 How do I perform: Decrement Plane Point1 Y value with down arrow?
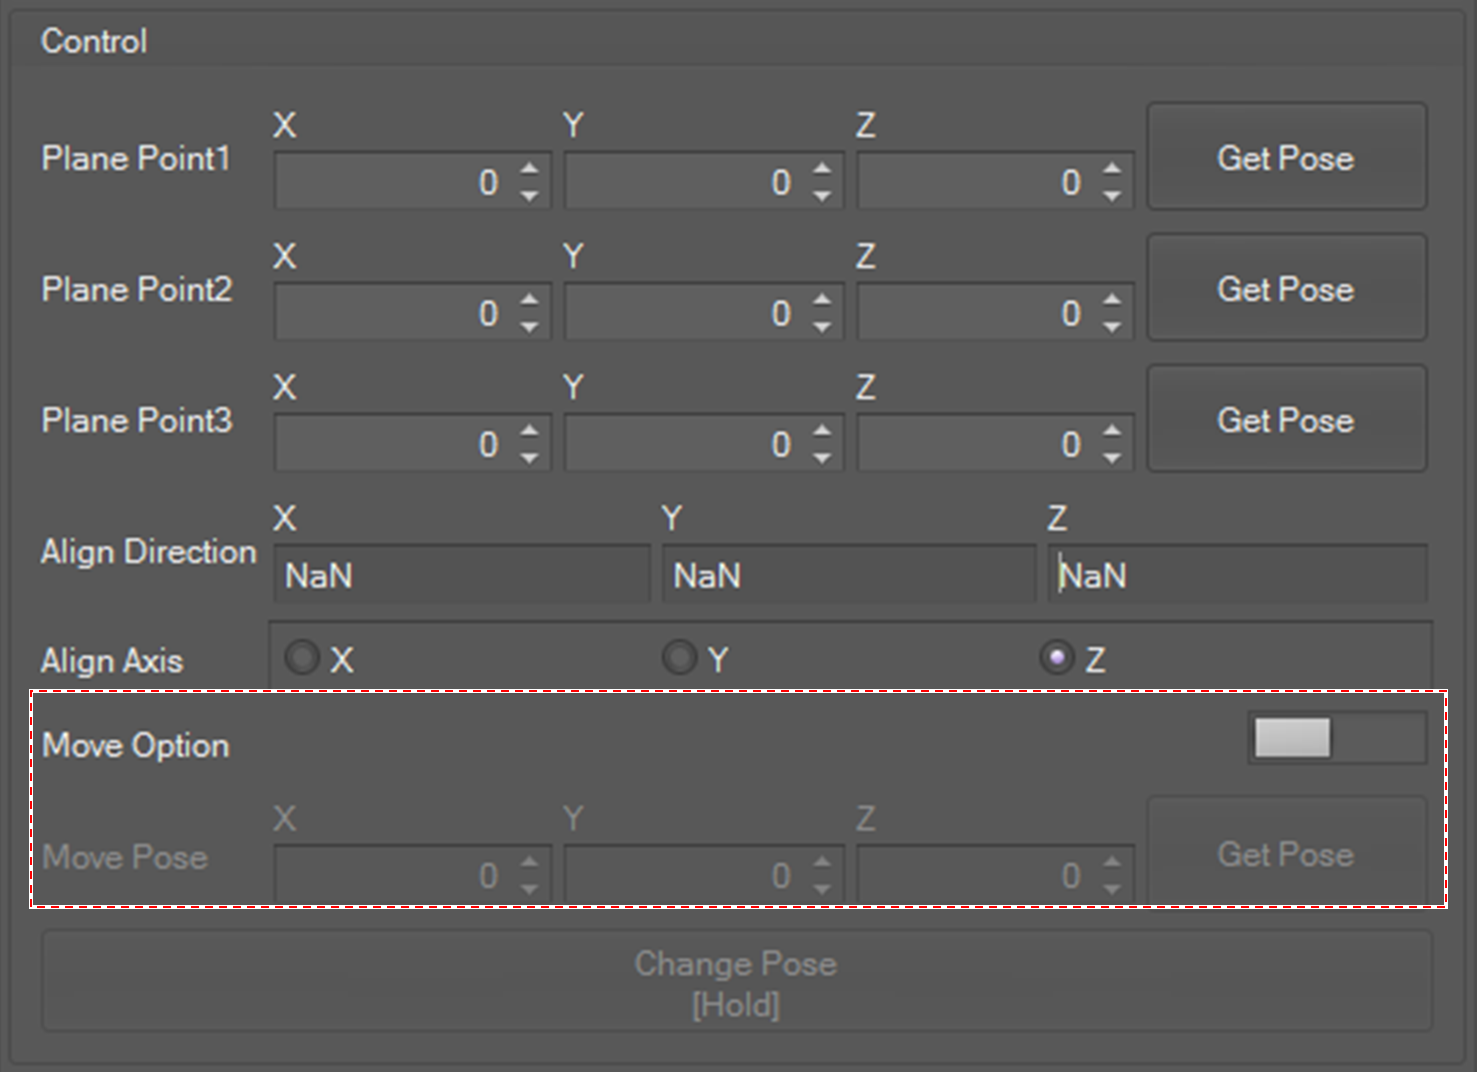[822, 196]
